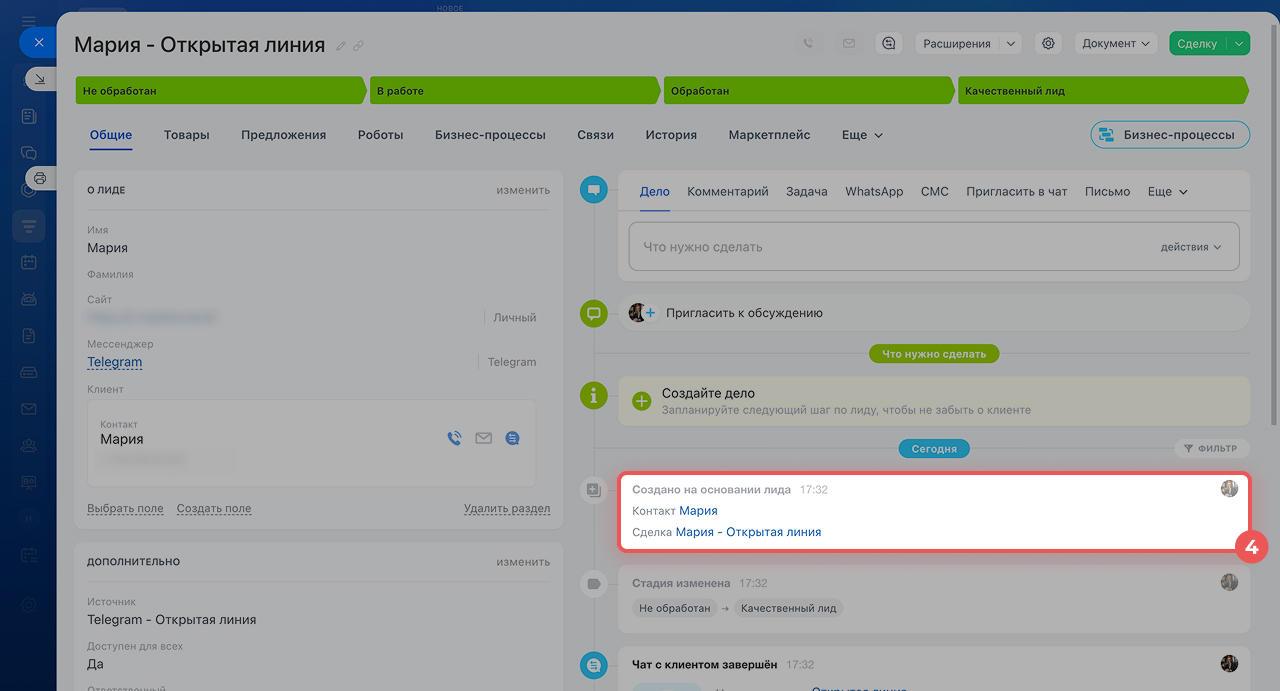Open the CRM funnel icon in the left sidebar

coord(28,226)
